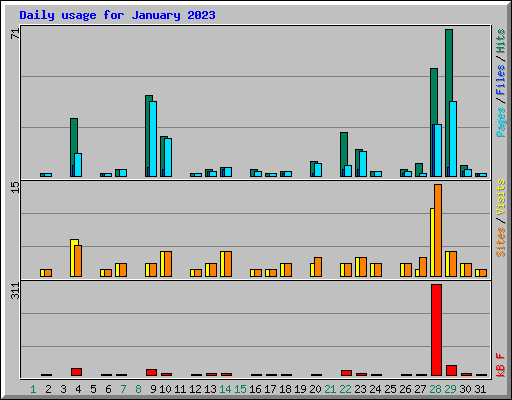The image size is (512, 400).
Task: Click the y-axis maximum value 311
Action: [x=15, y=291]
